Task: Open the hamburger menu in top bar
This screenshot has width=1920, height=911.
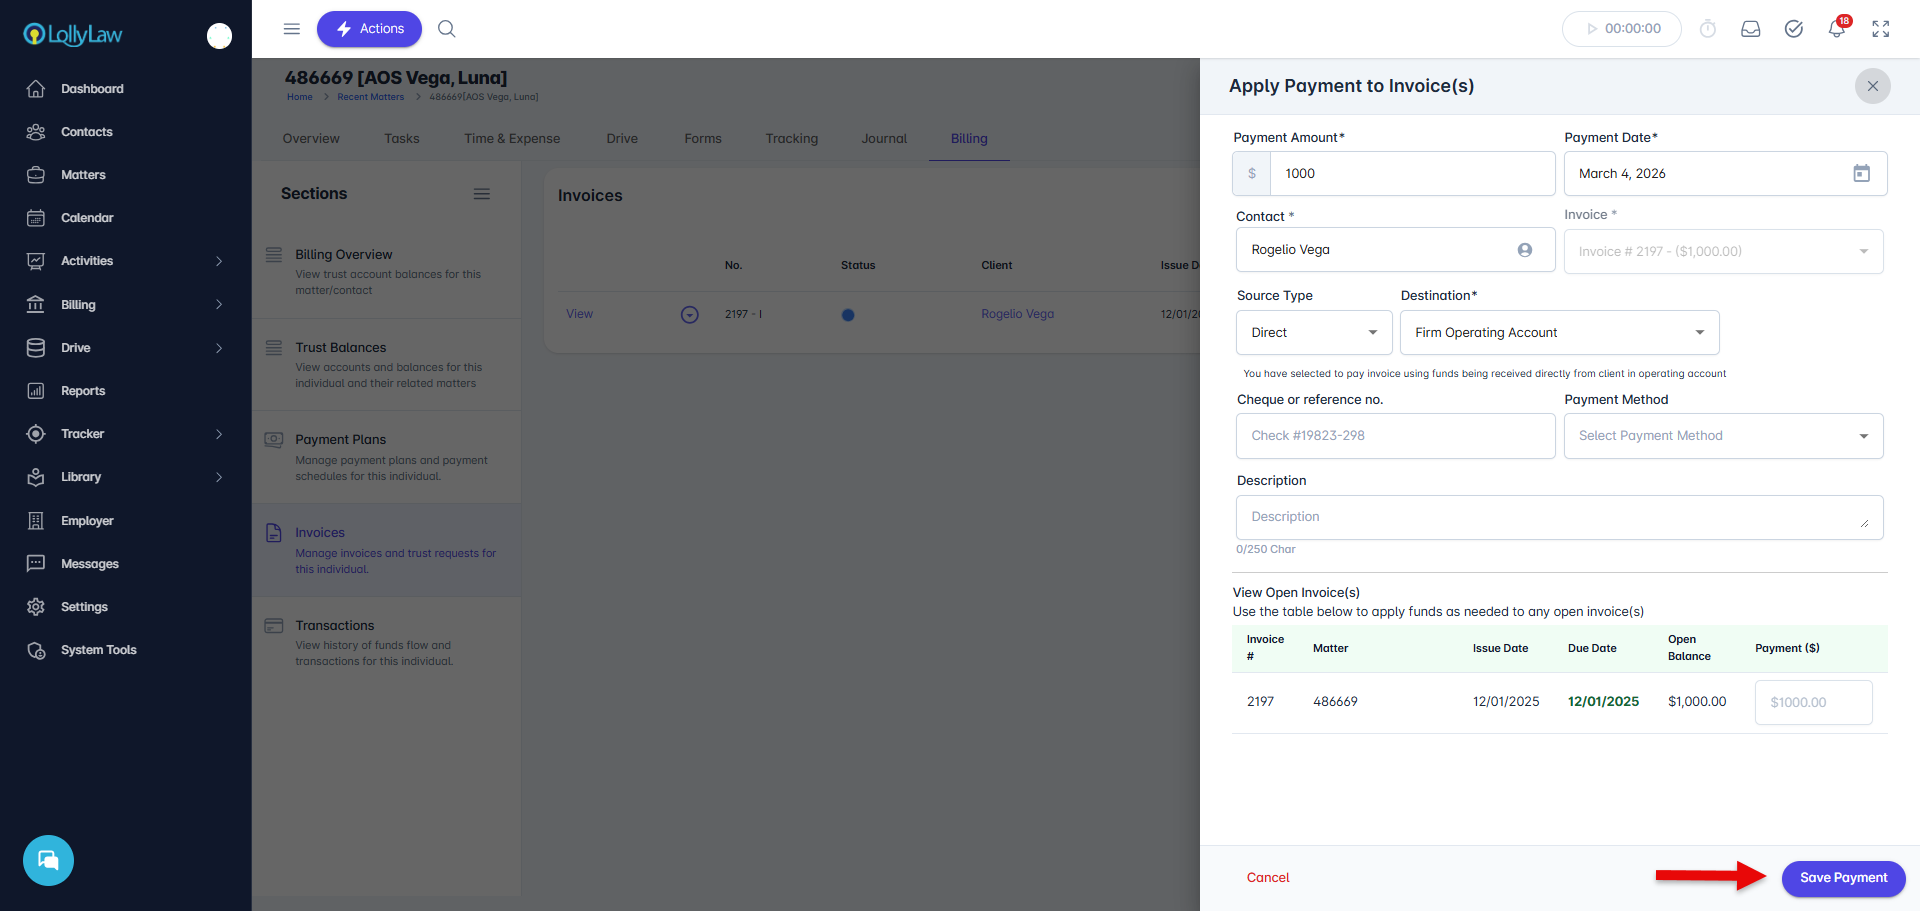Action: point(292,29)
